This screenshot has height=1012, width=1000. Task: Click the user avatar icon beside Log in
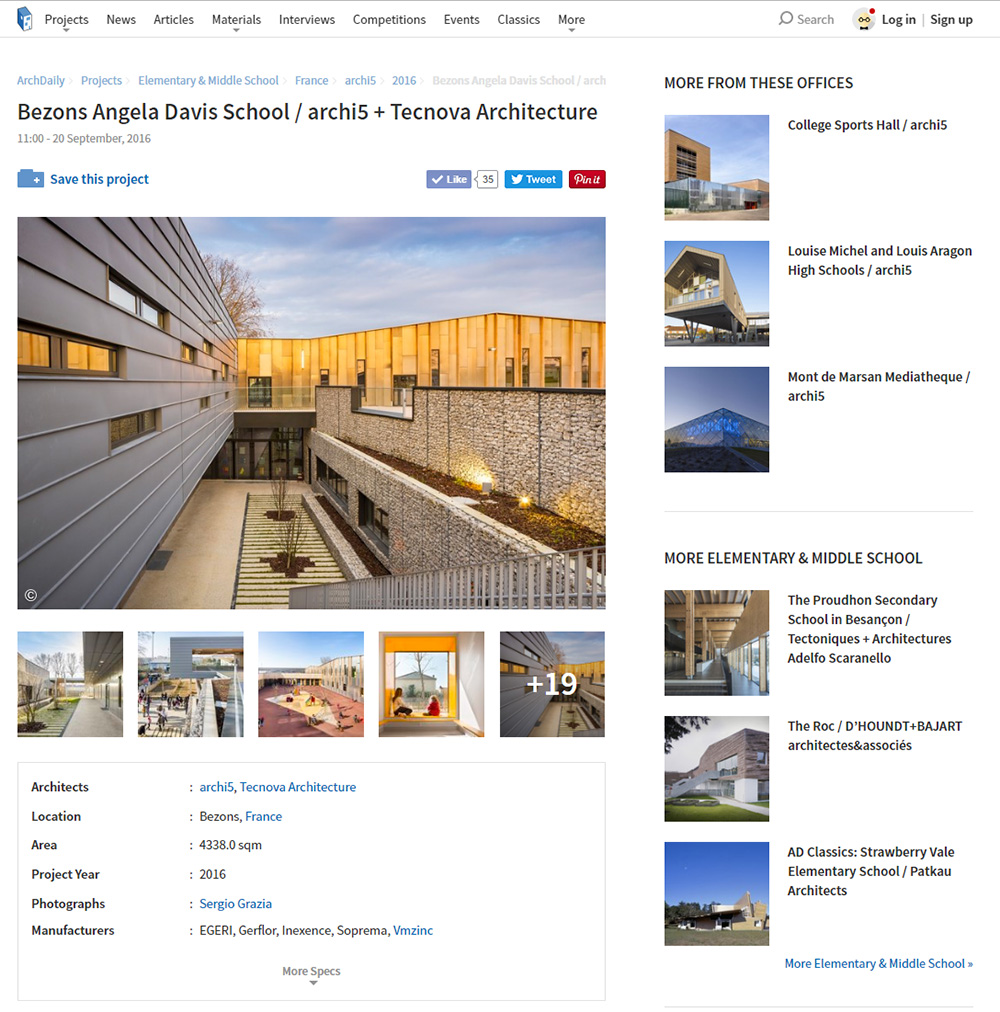point(864,19)
